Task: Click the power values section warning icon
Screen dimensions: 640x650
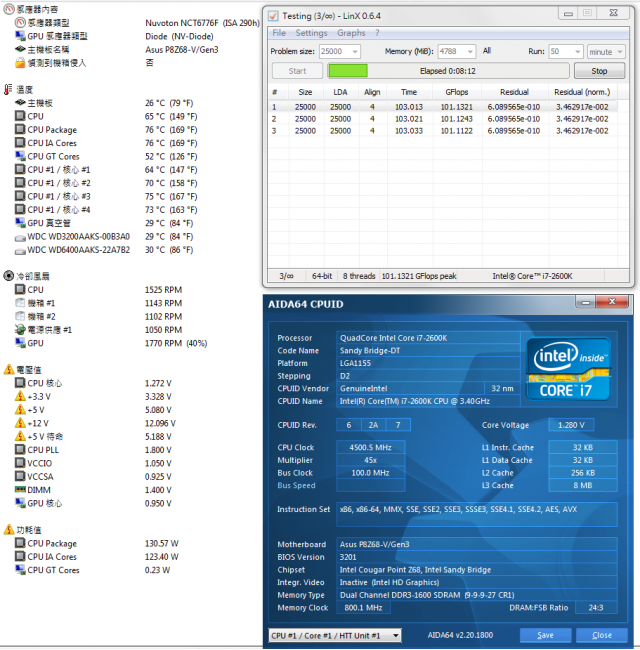Action: pos(9,529)
